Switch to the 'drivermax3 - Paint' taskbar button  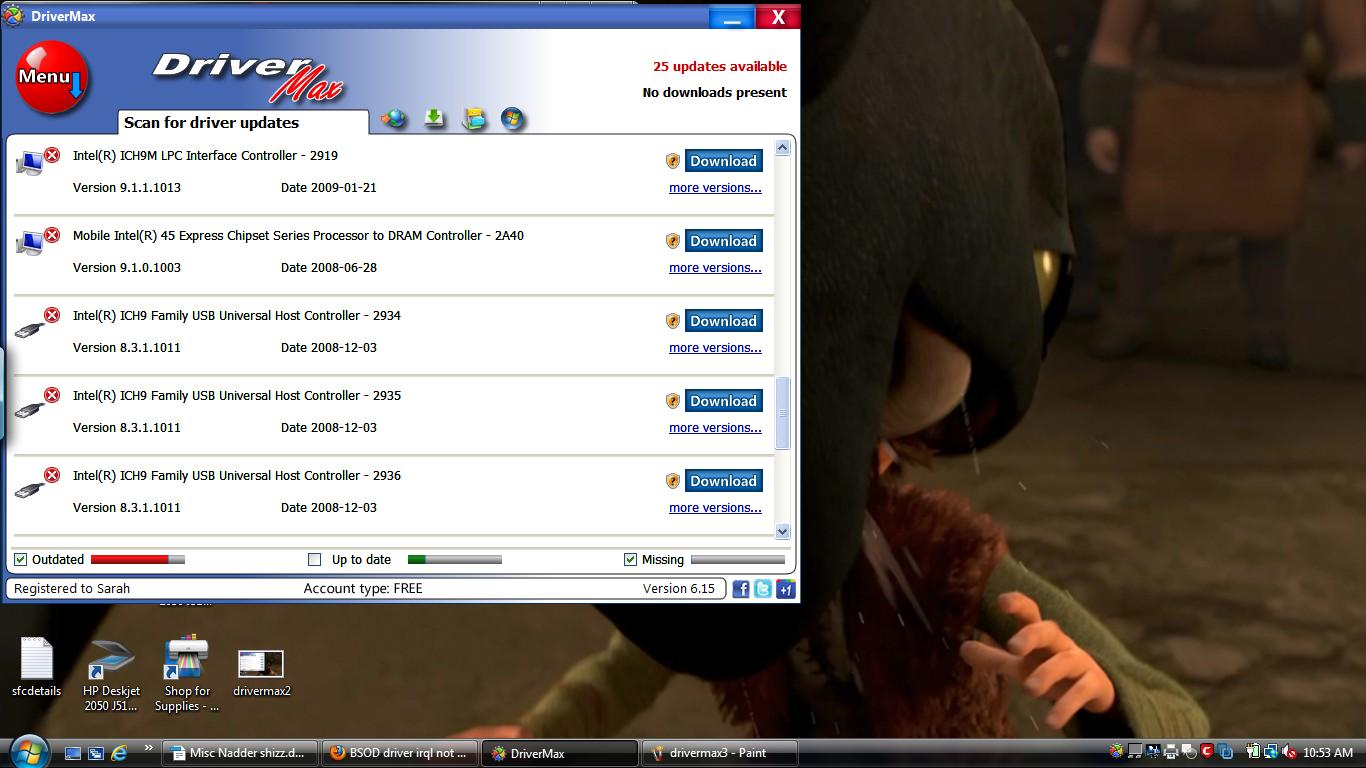click(720, 753)
